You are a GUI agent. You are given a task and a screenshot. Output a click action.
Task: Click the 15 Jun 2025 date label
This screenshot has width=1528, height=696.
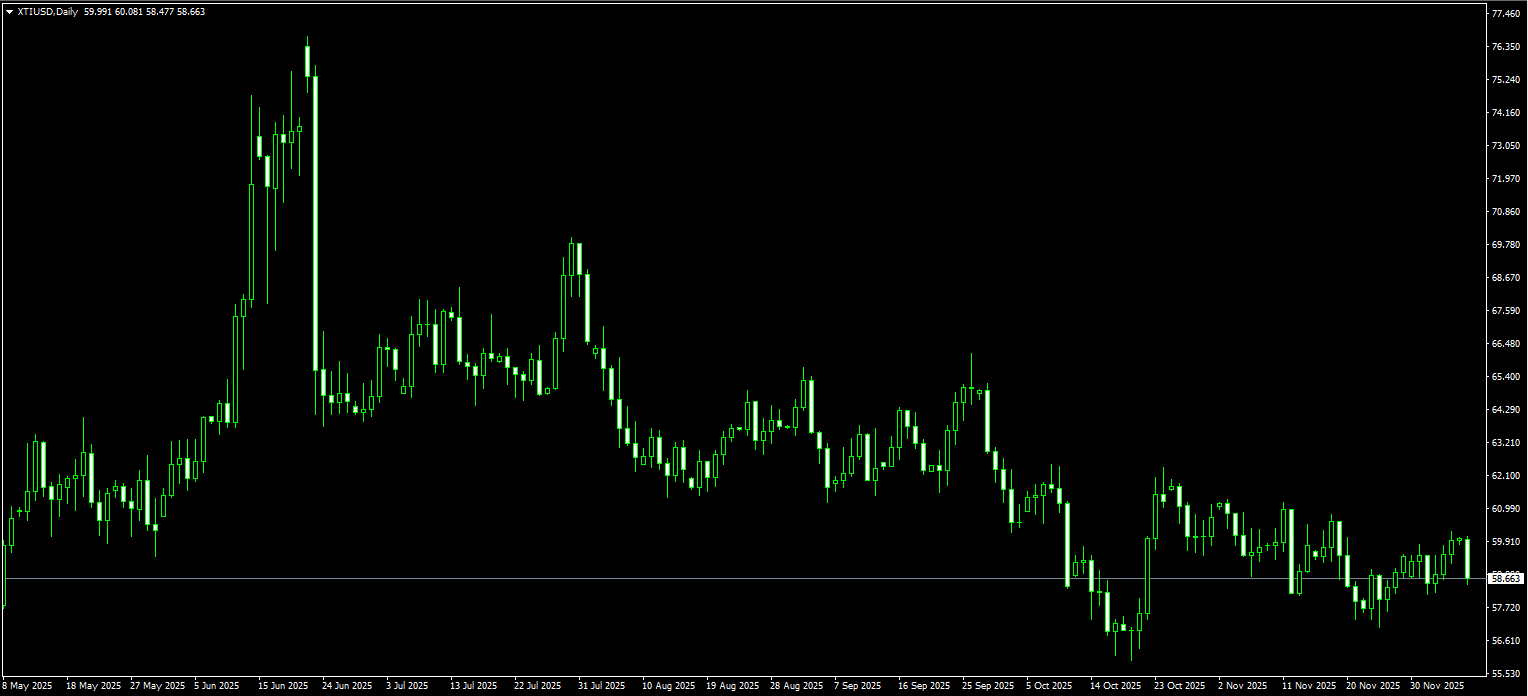pyautogui.click(x=283, y=686)
